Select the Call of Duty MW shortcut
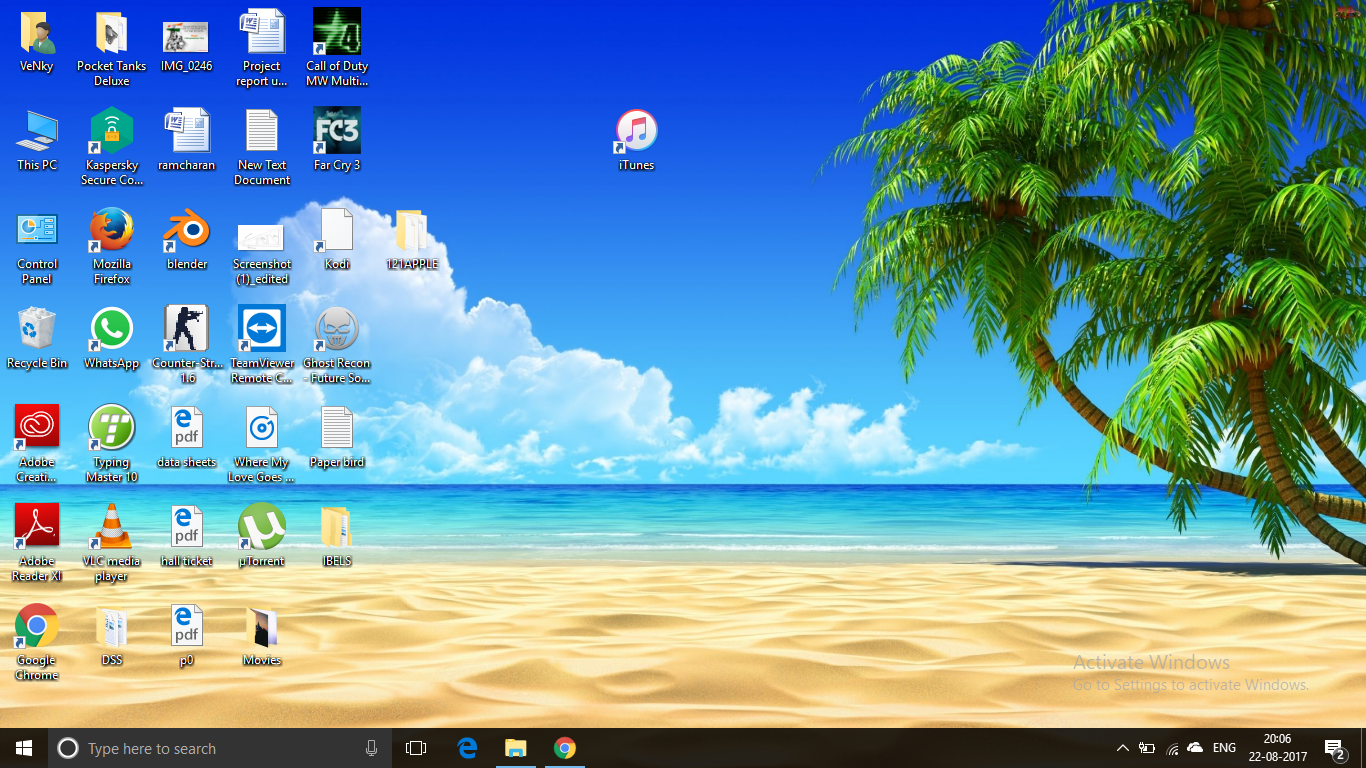The height and width of the screenshot is (768, 1366). pyautogui.click(x=337, y=48)
